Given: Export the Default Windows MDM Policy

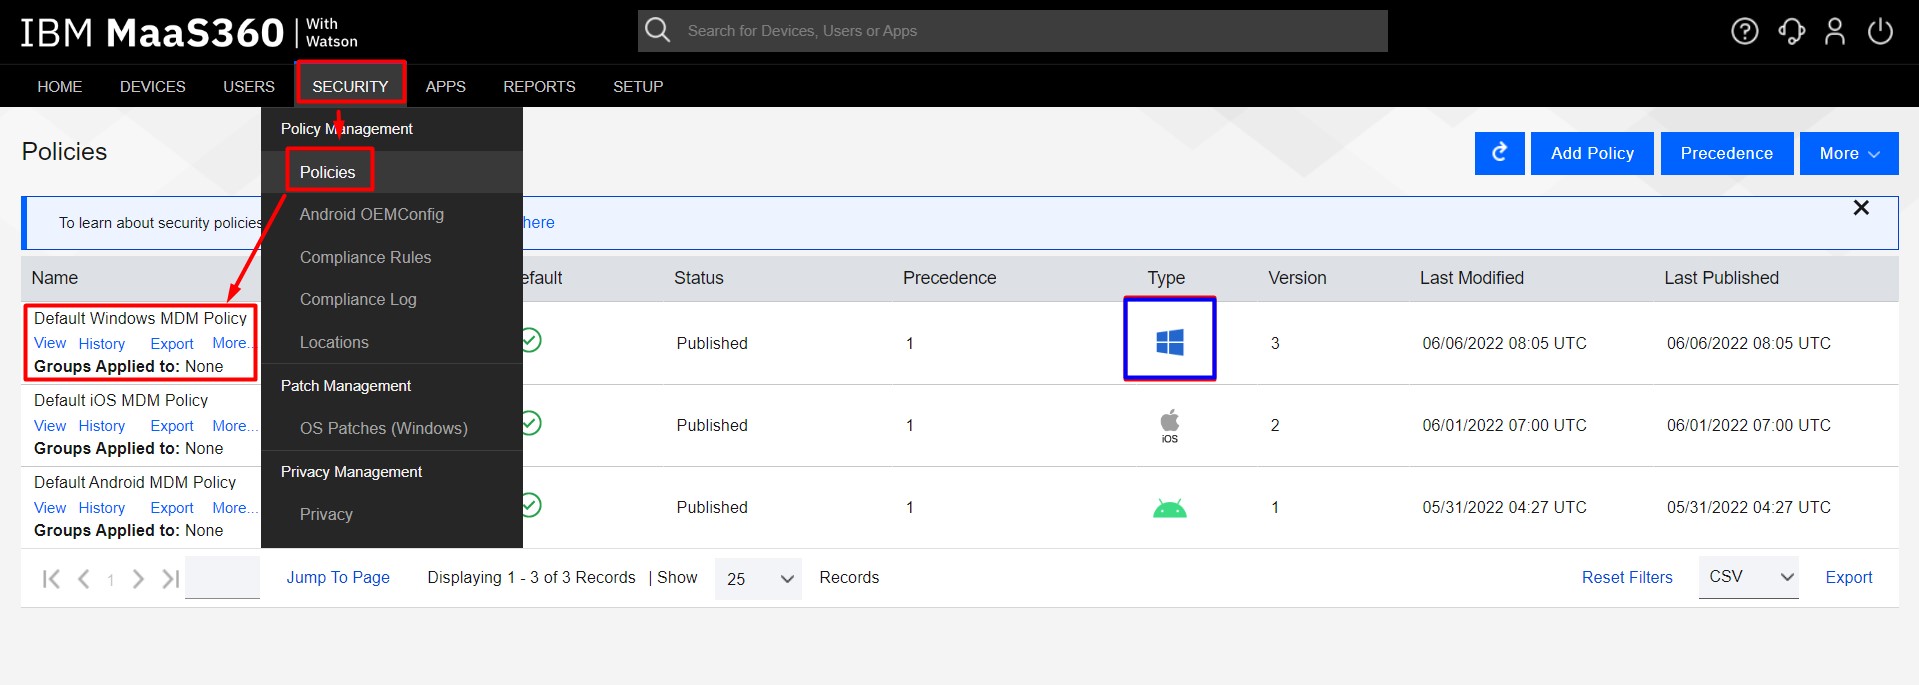Looking at the screenshot, I should pos(172,343).
